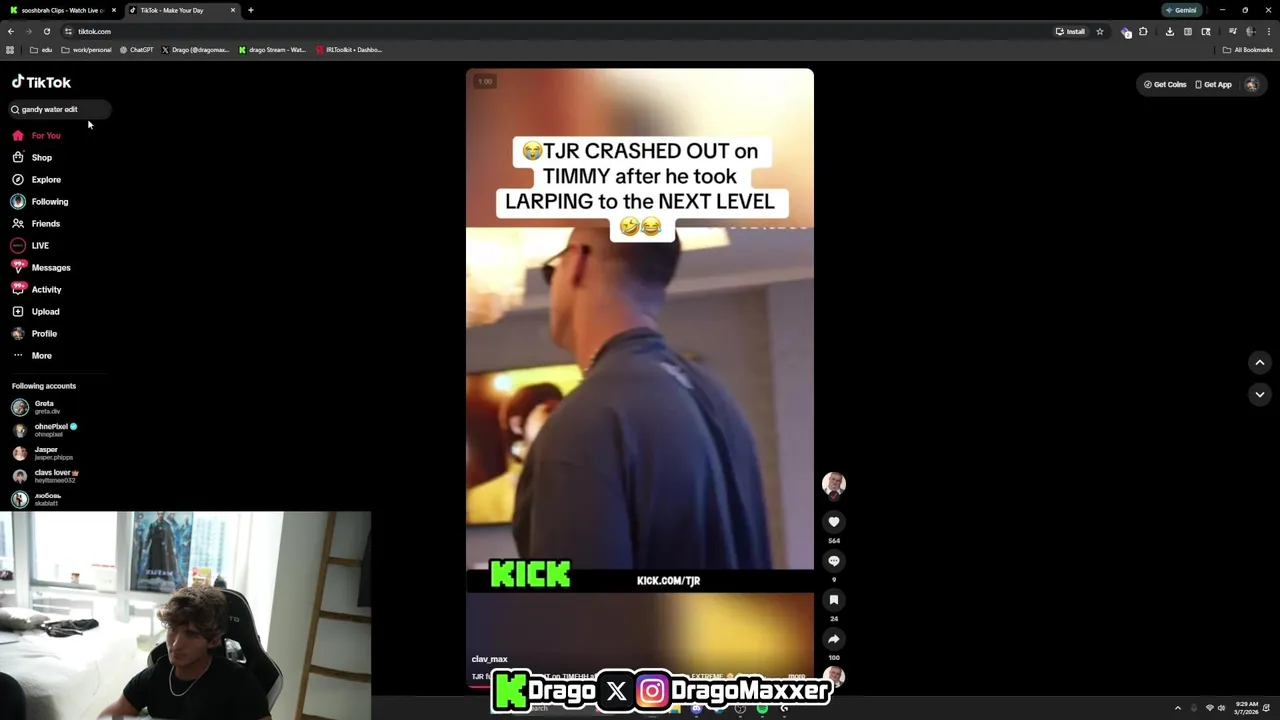Open the любовь followed account
This screenshot has height=720, width=1280.
38,499
